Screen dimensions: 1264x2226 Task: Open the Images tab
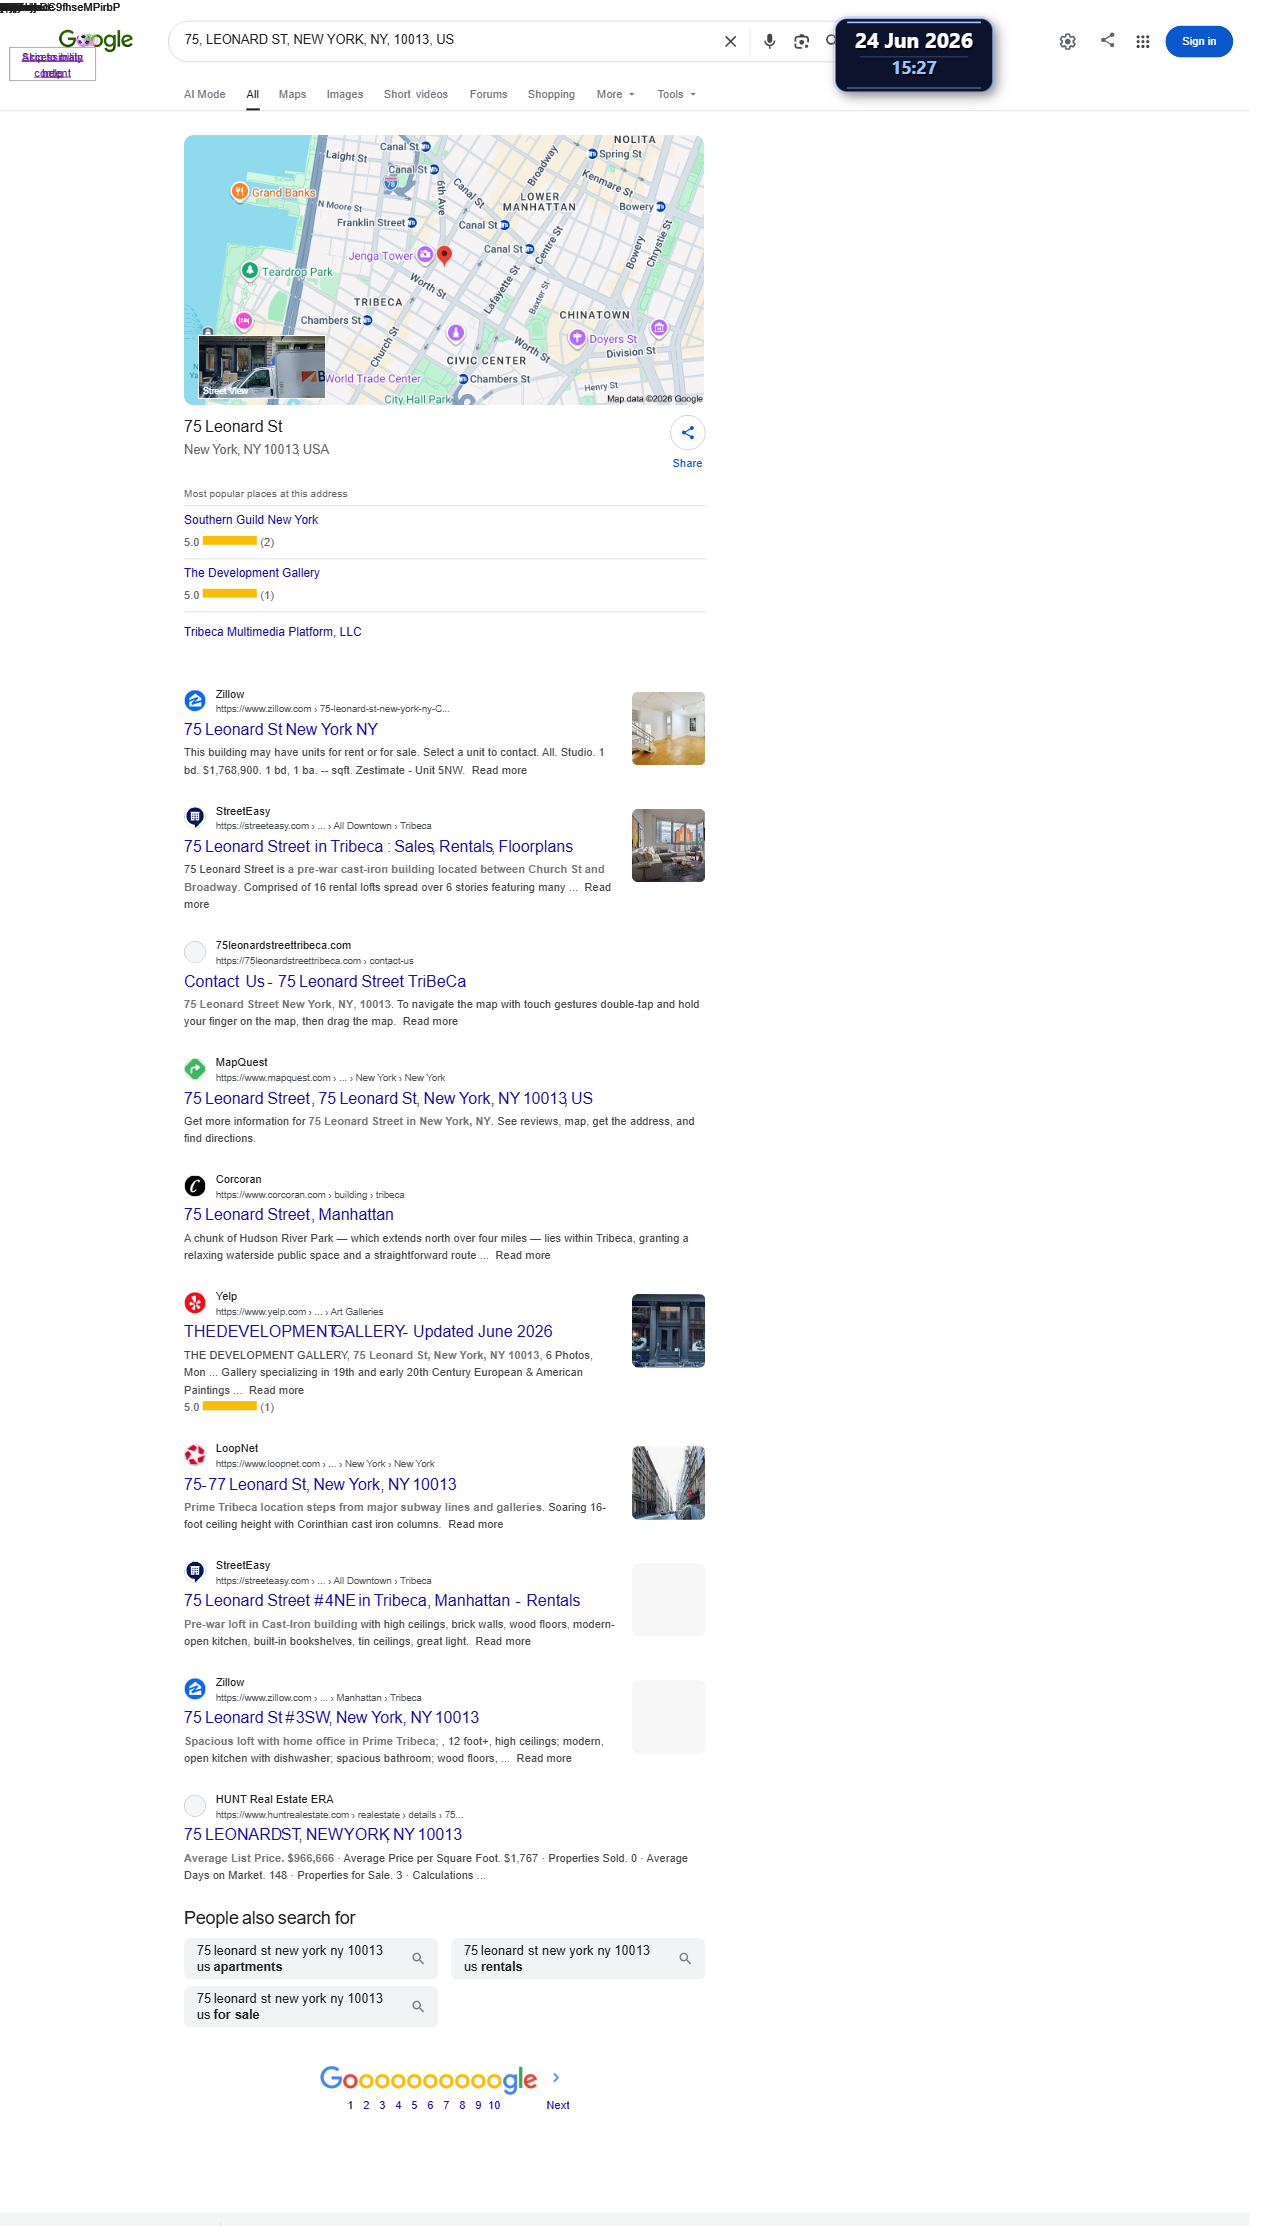[x=345, y=94]
